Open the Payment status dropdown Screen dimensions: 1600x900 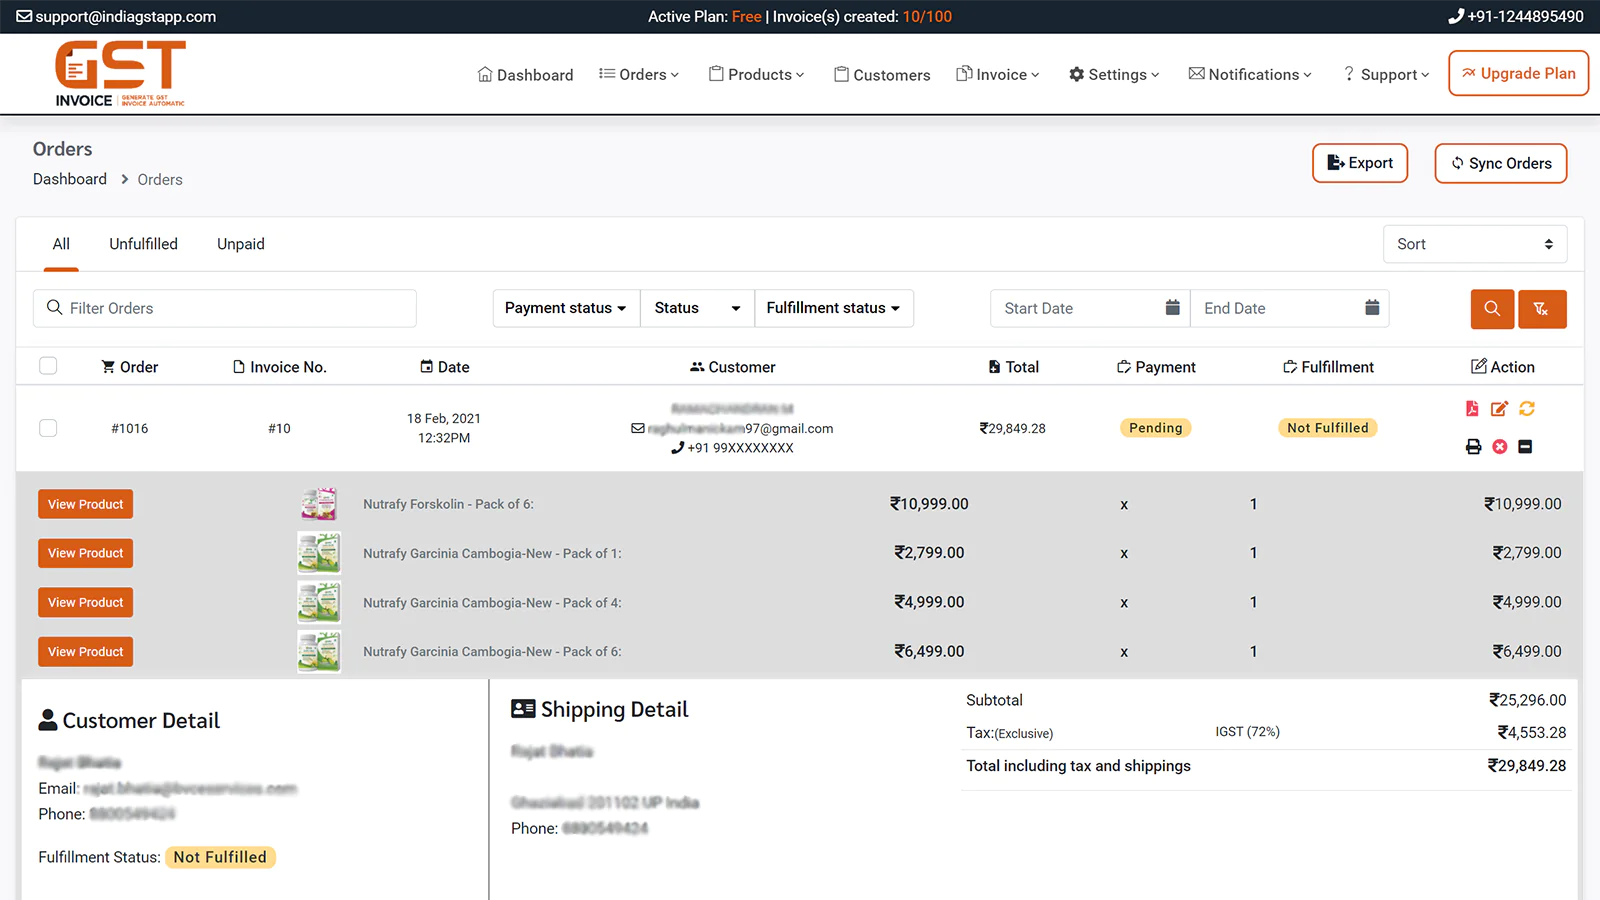click(565, 308)
